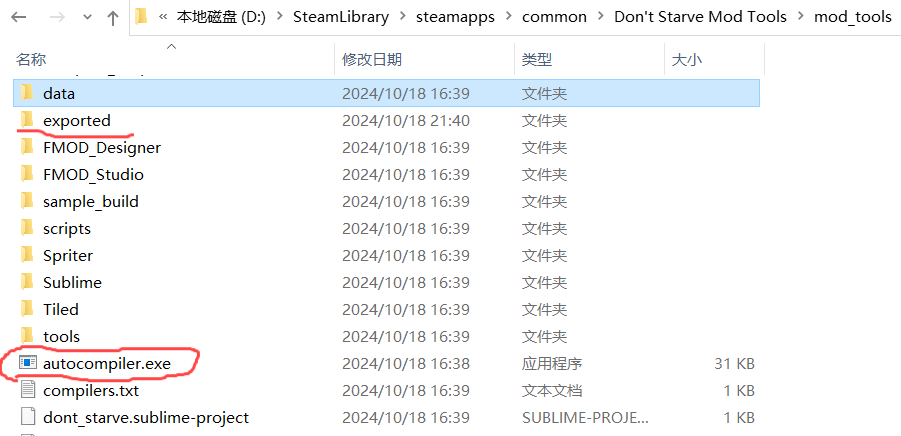Click the forward navigation arrow

click(56, 17)
